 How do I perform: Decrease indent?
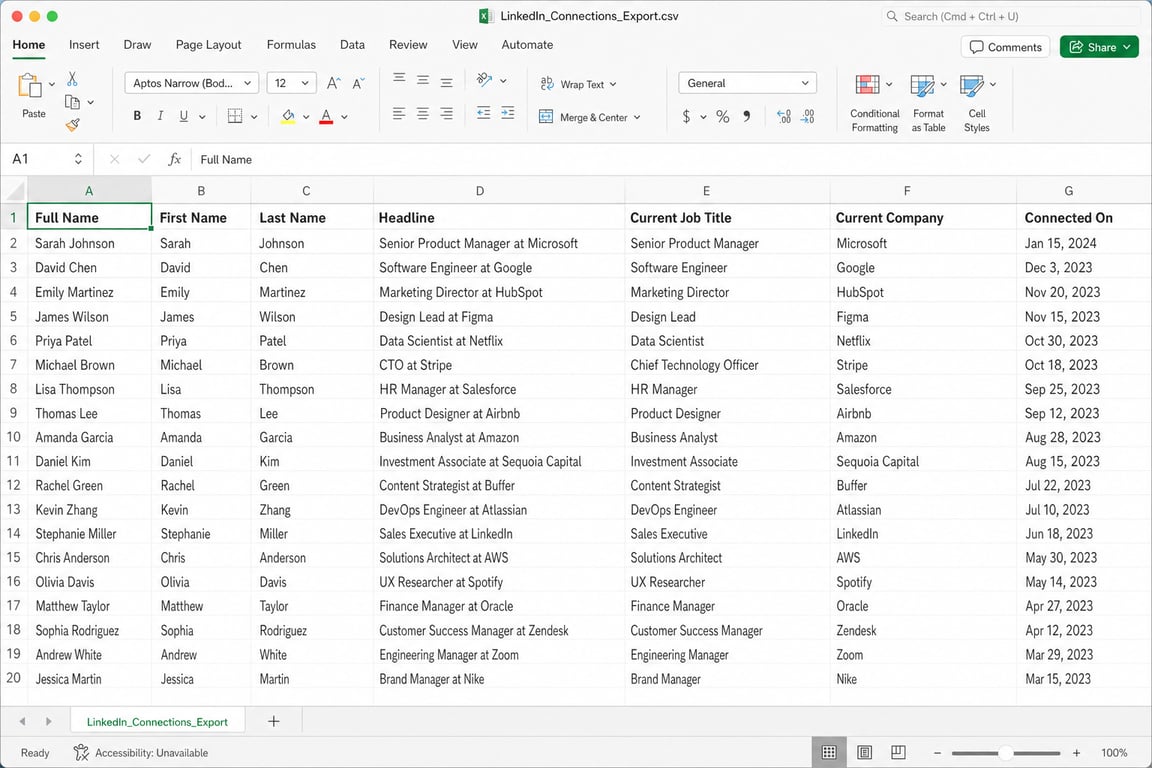click(x=483, y=112)
